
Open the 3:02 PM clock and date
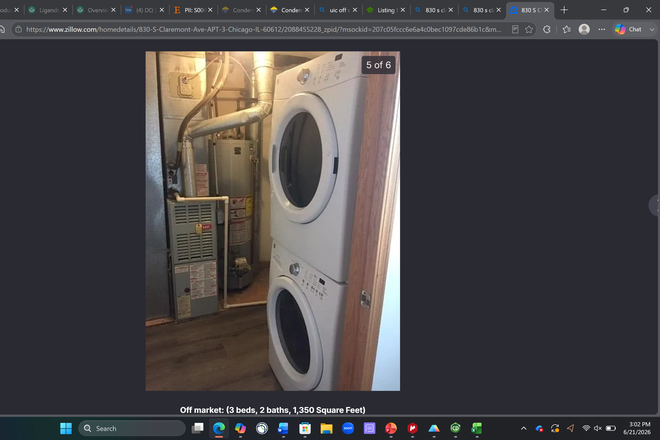[x=637, y=428]
